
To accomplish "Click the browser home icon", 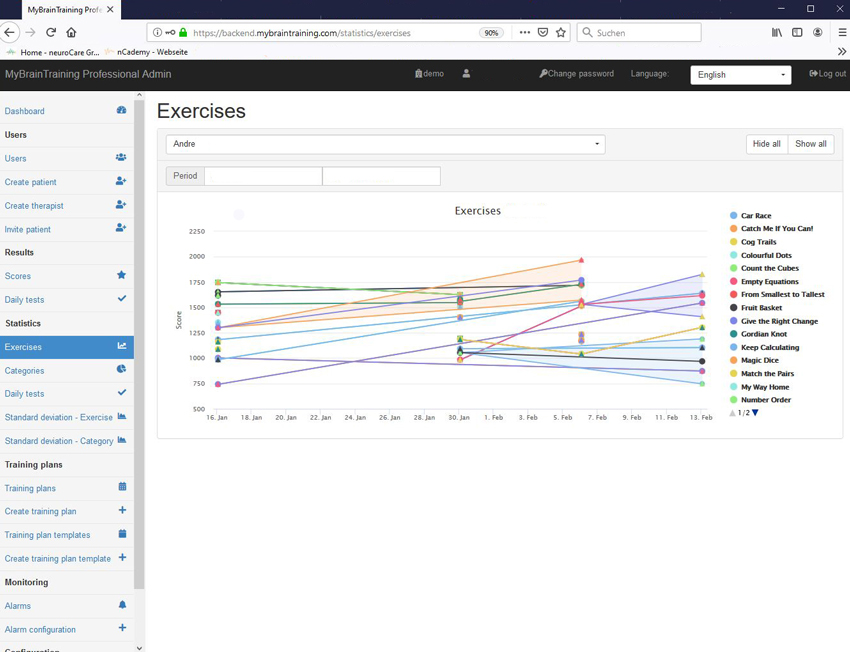I will (71, 32).
